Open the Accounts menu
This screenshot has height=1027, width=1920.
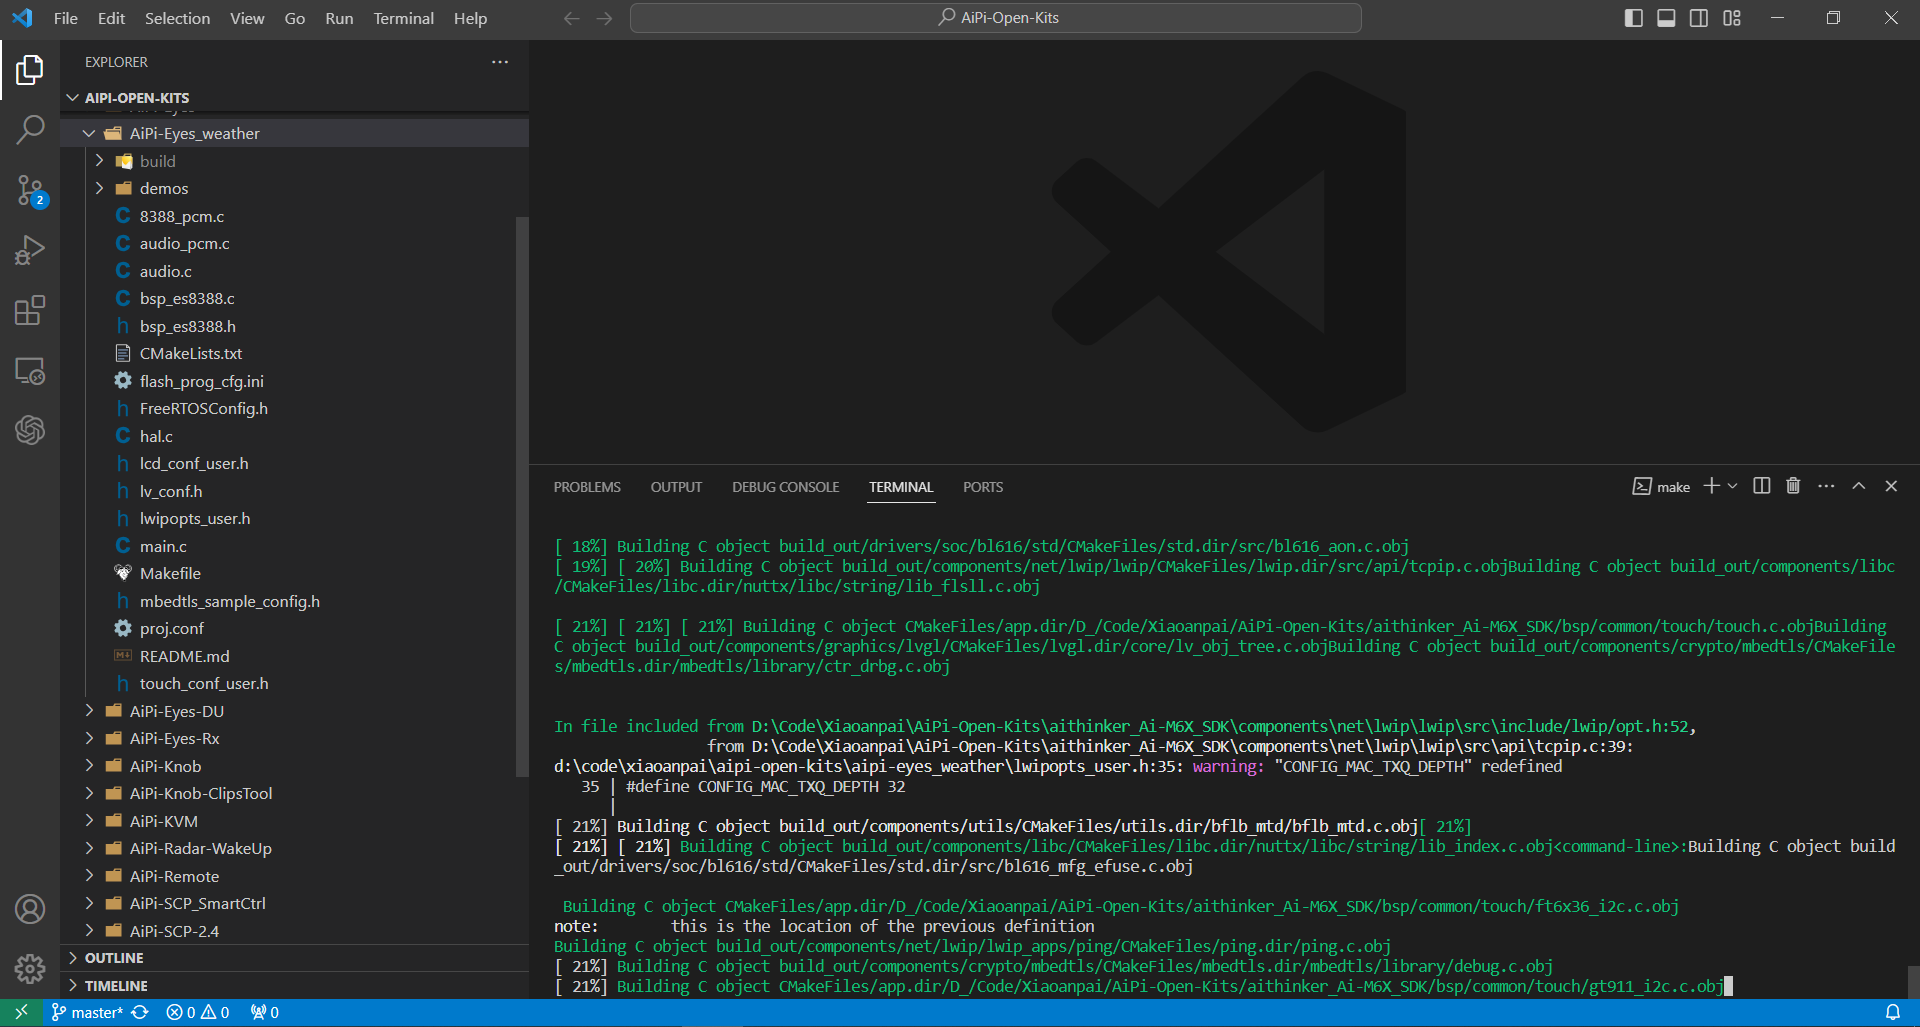pyautogui.click(x=30, y=909)
